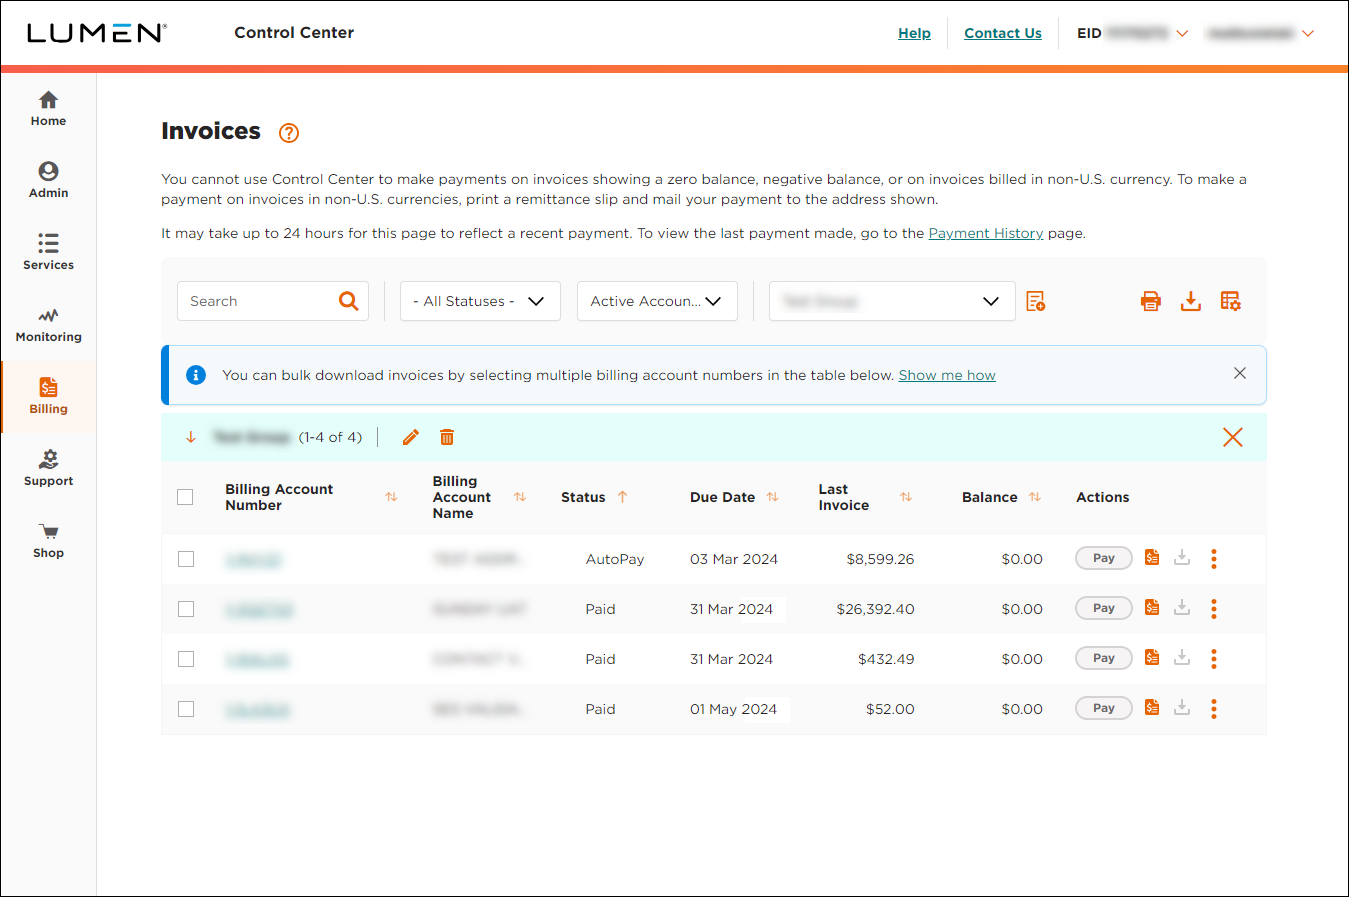Screen dimensions: 1349x897
Task: Download the invoices list from toolbar
Action: click(1190, 301)
